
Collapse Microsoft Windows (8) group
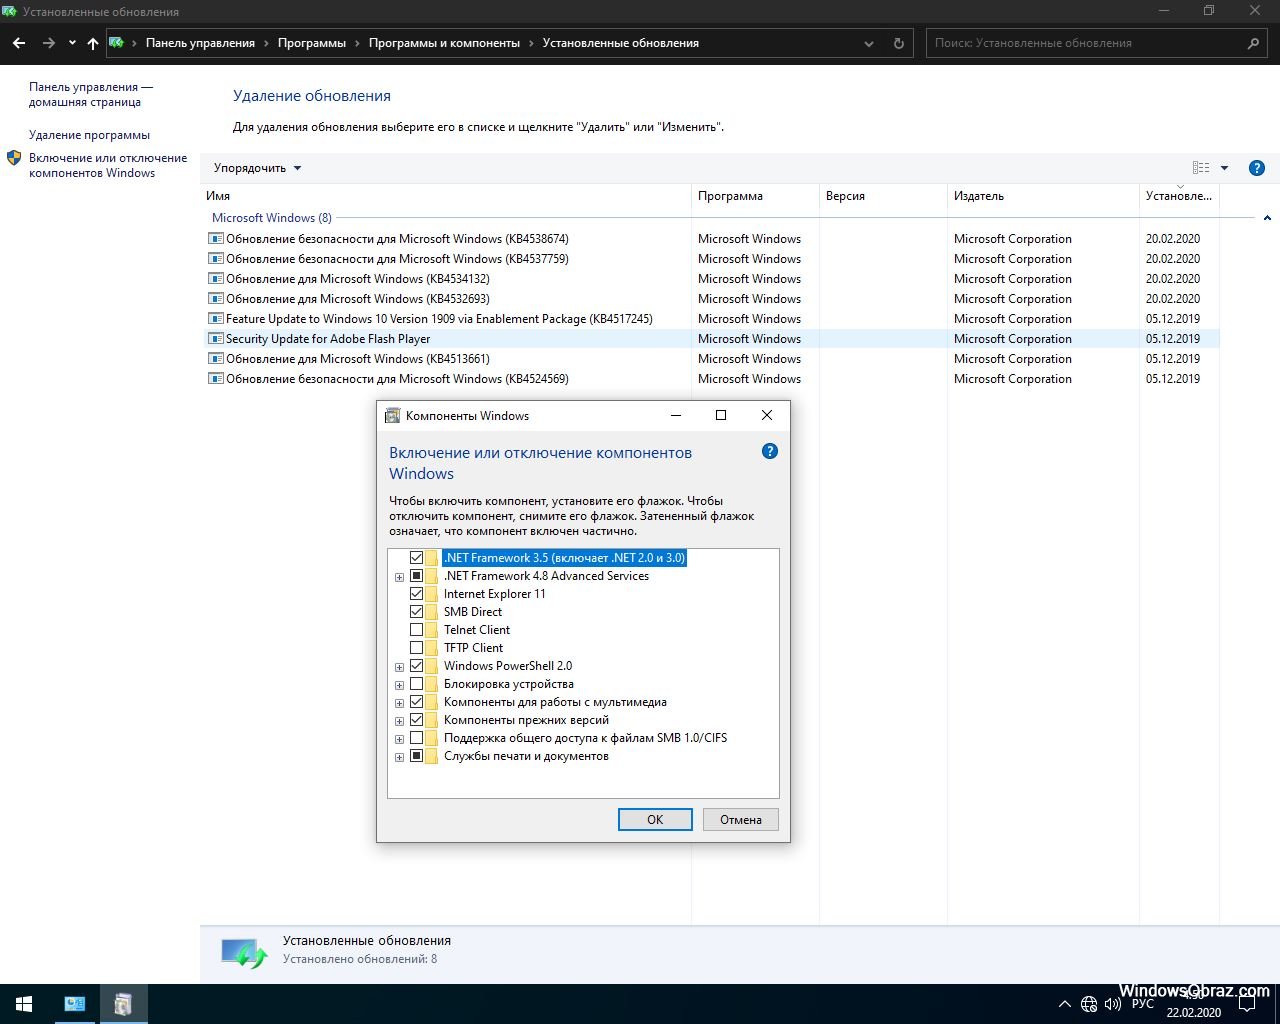click(1267, 218)
